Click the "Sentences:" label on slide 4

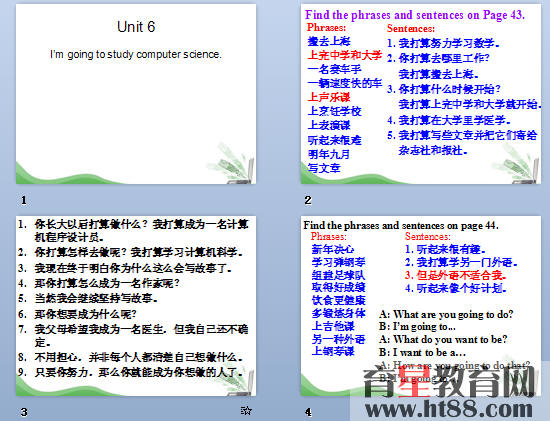(428, 236)
